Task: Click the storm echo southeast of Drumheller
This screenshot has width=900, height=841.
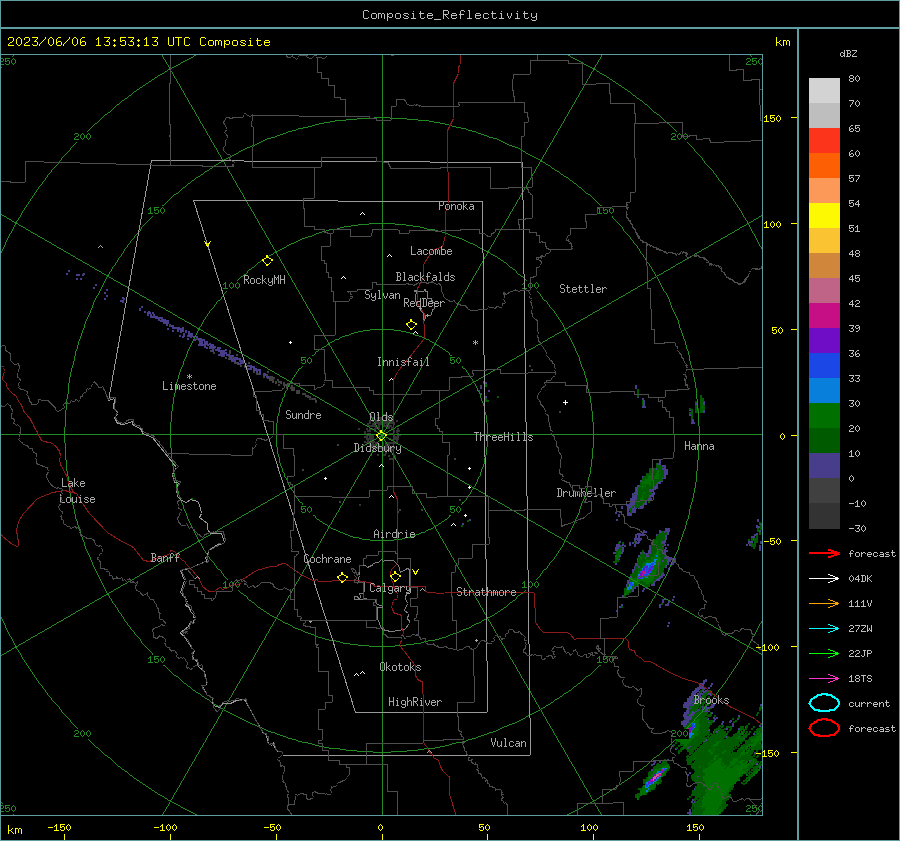Action: 648,487
